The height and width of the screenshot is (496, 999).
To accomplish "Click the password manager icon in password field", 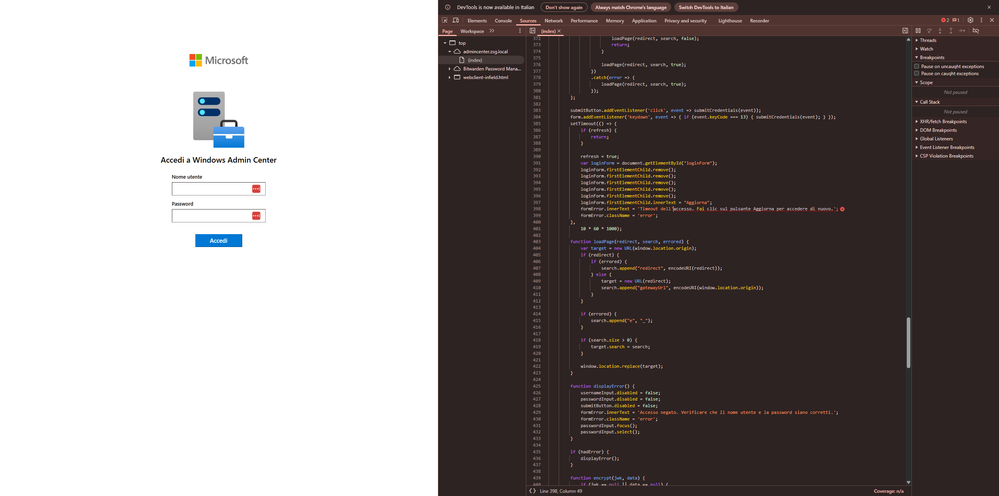I will [256, 216].
